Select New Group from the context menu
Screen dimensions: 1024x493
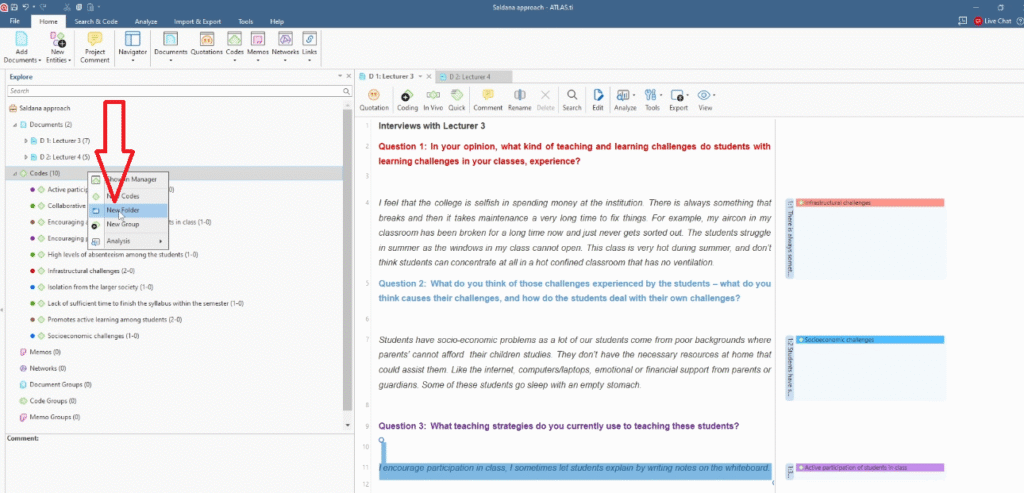[x=122, y=225]
